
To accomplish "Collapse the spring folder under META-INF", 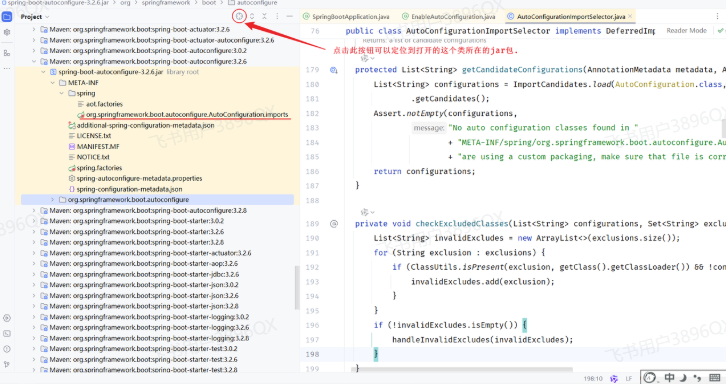I will pos(62,93).
